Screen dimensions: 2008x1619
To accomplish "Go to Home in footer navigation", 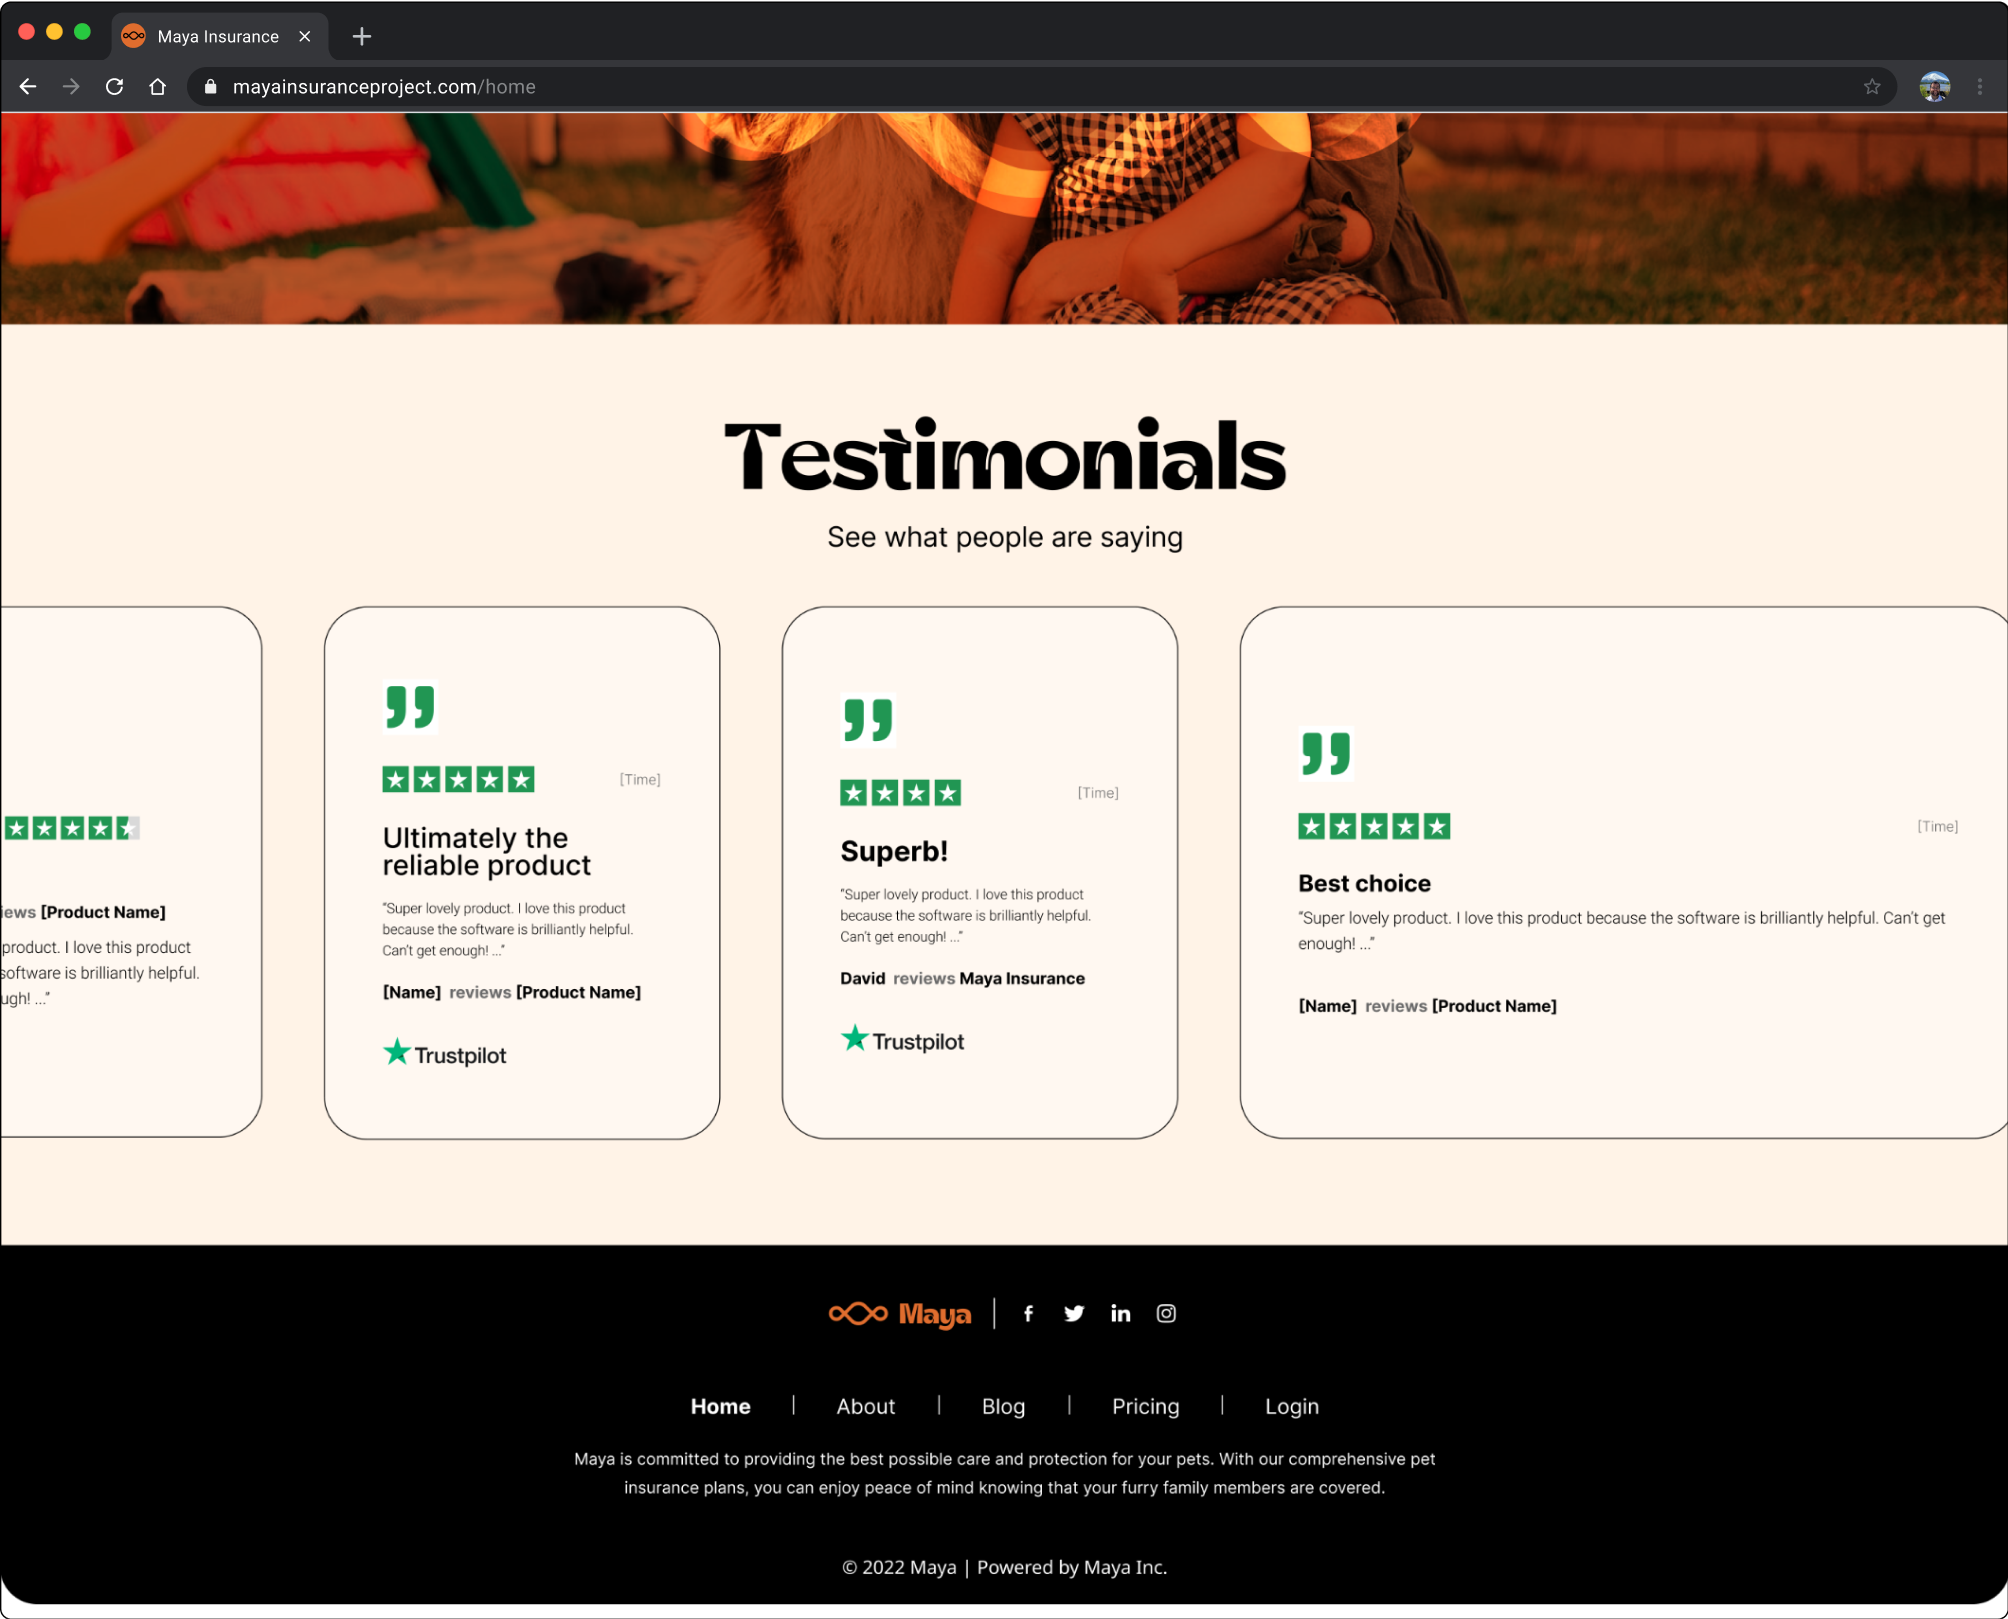I will 720,1406.
